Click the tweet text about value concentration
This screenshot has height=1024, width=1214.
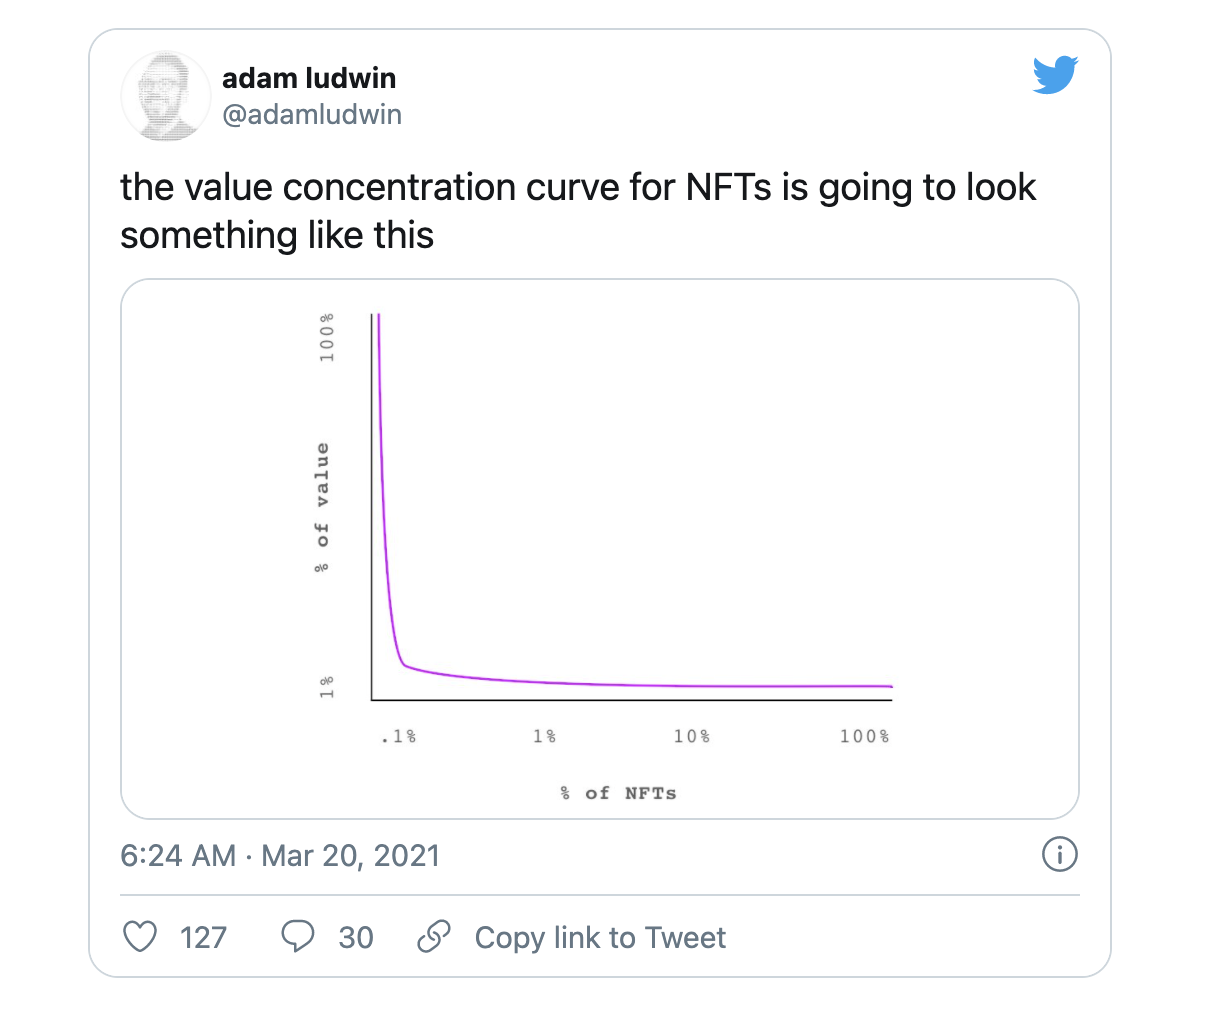pyautogui.click(x=578, y=210)
